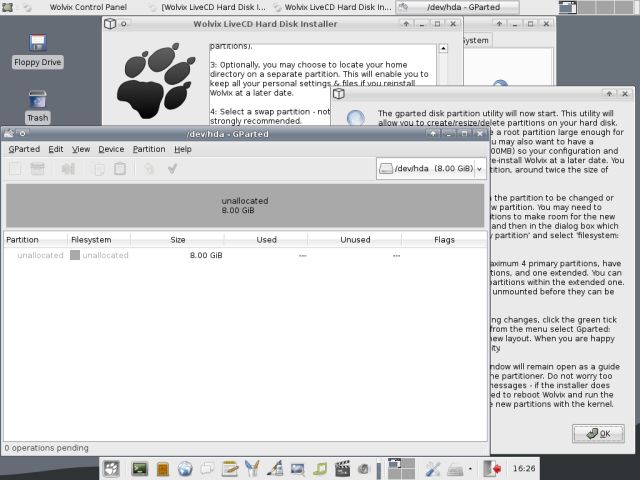Click the shade-up button of GParted titlebar

[433, 133]
